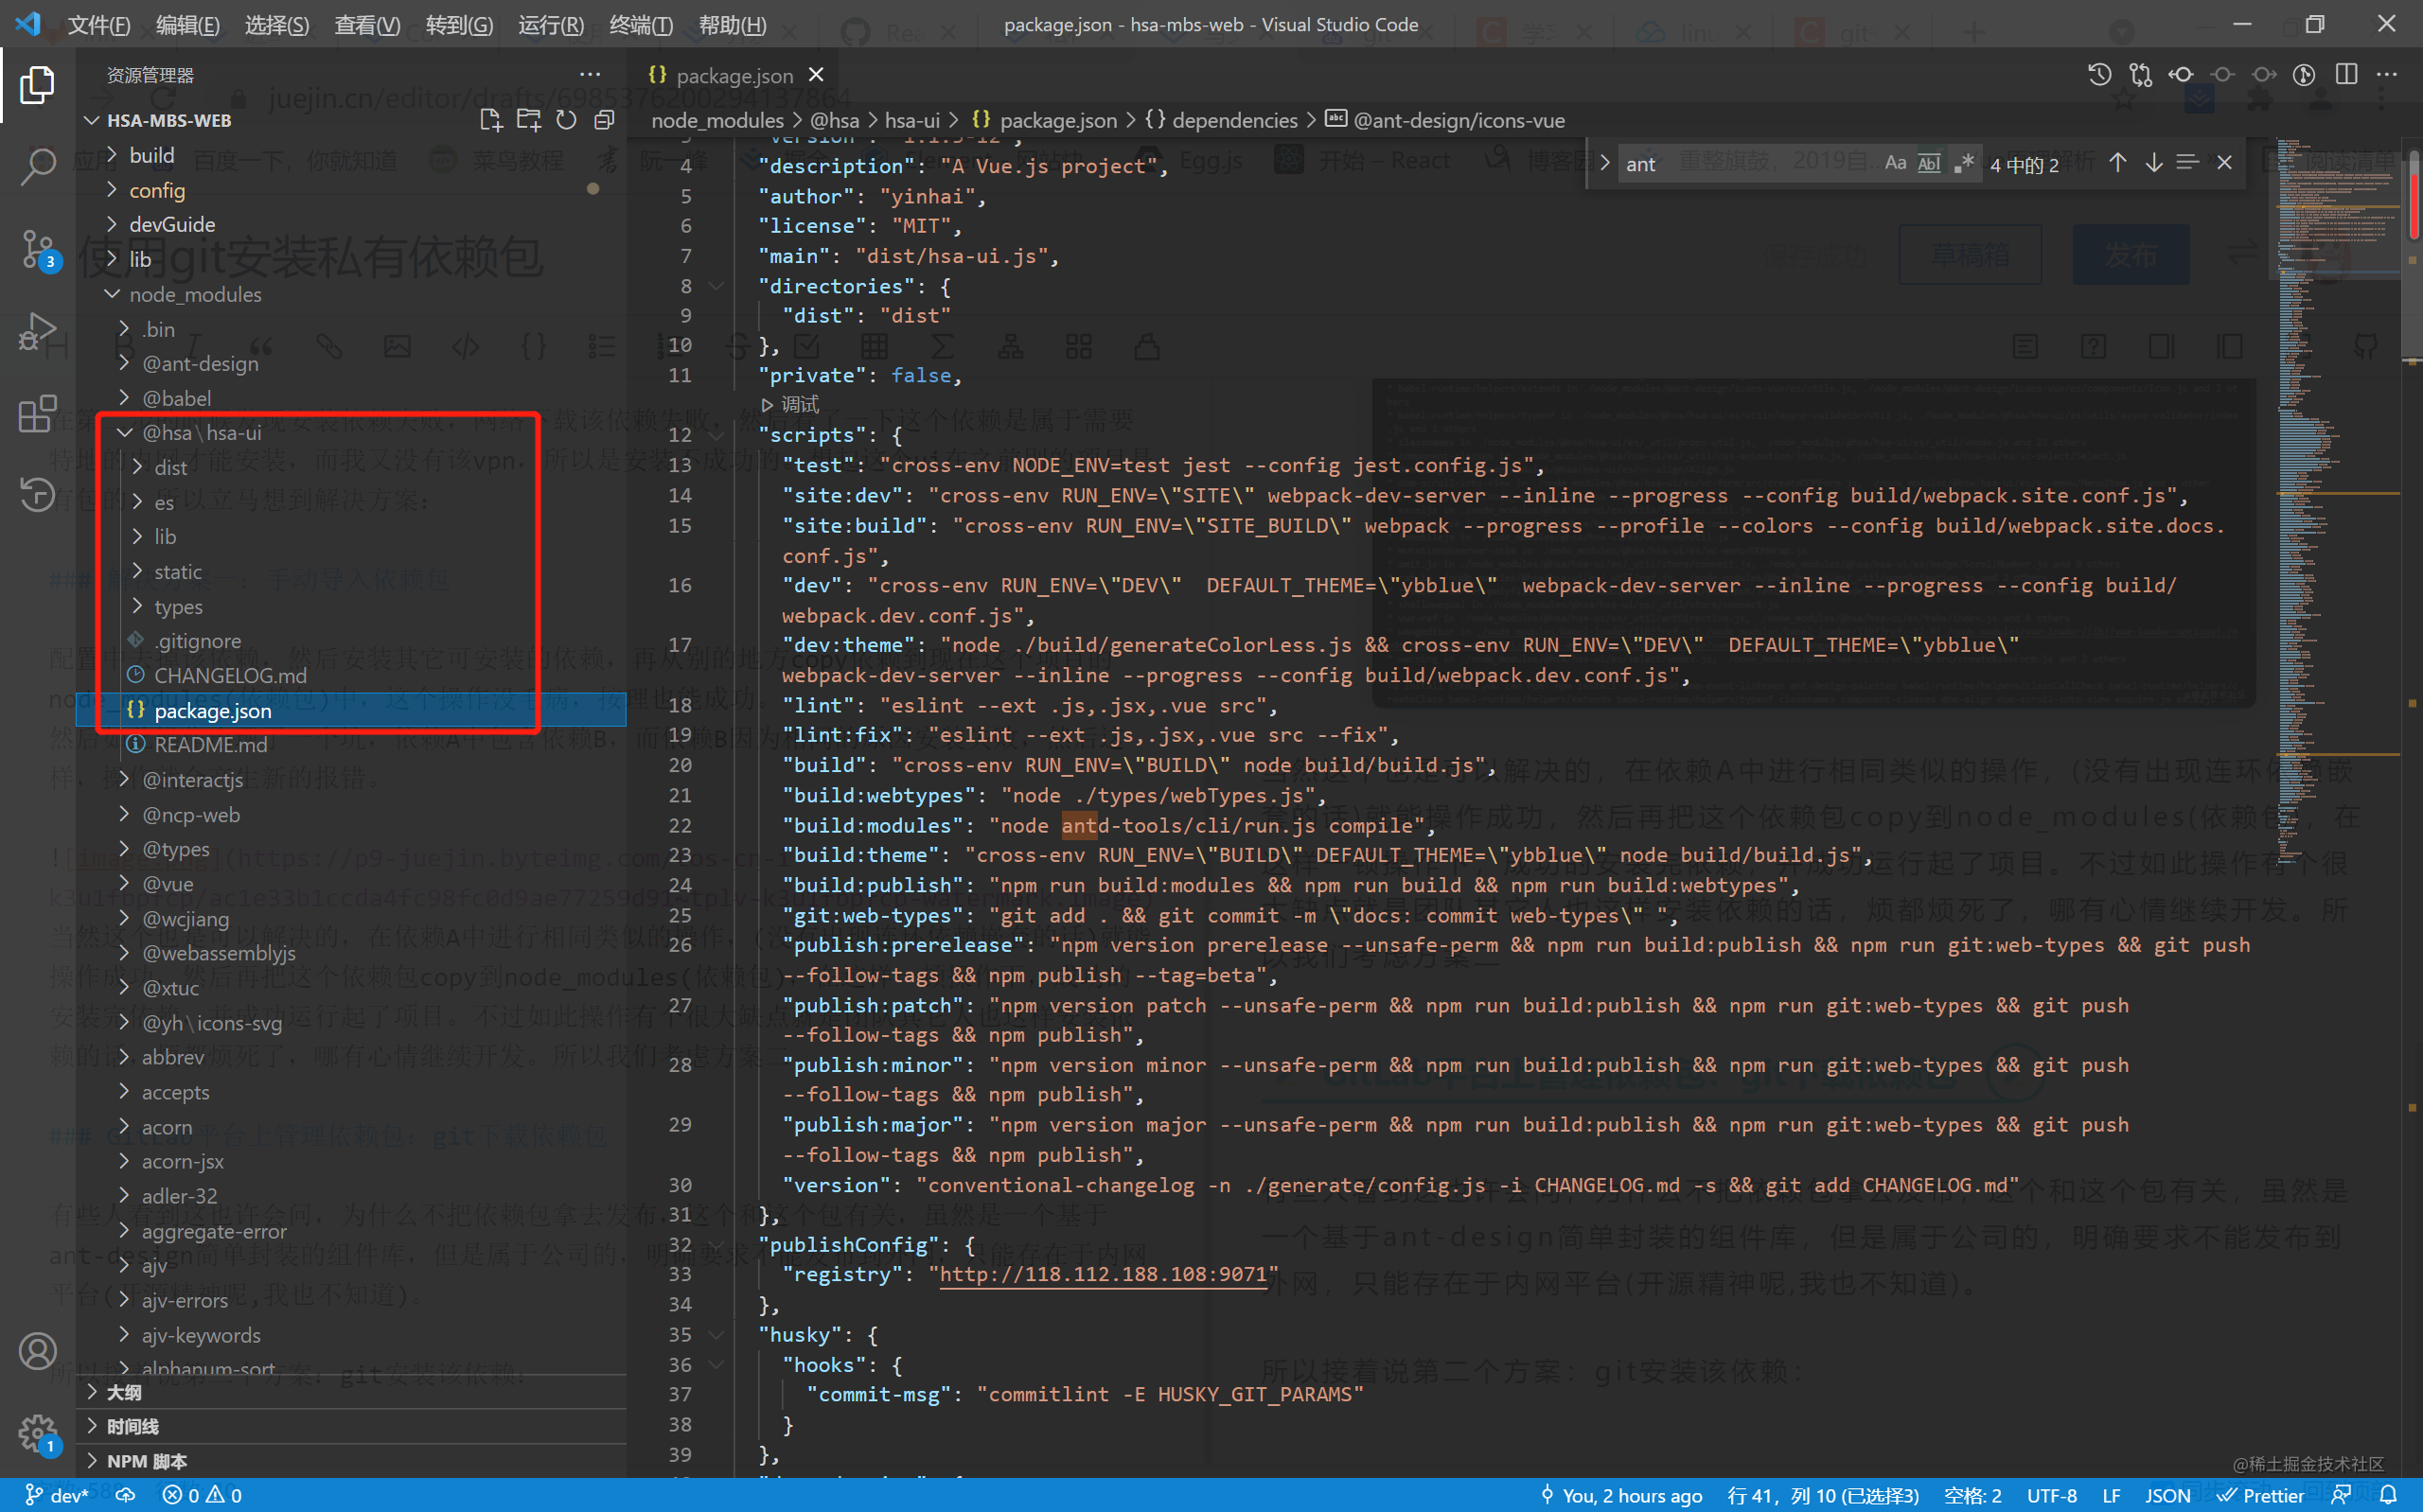Viewport: 2423px width, 1512px height.
Task: Toggle Match Whole Word in find widget
Action: click(x=1929, y=163)
